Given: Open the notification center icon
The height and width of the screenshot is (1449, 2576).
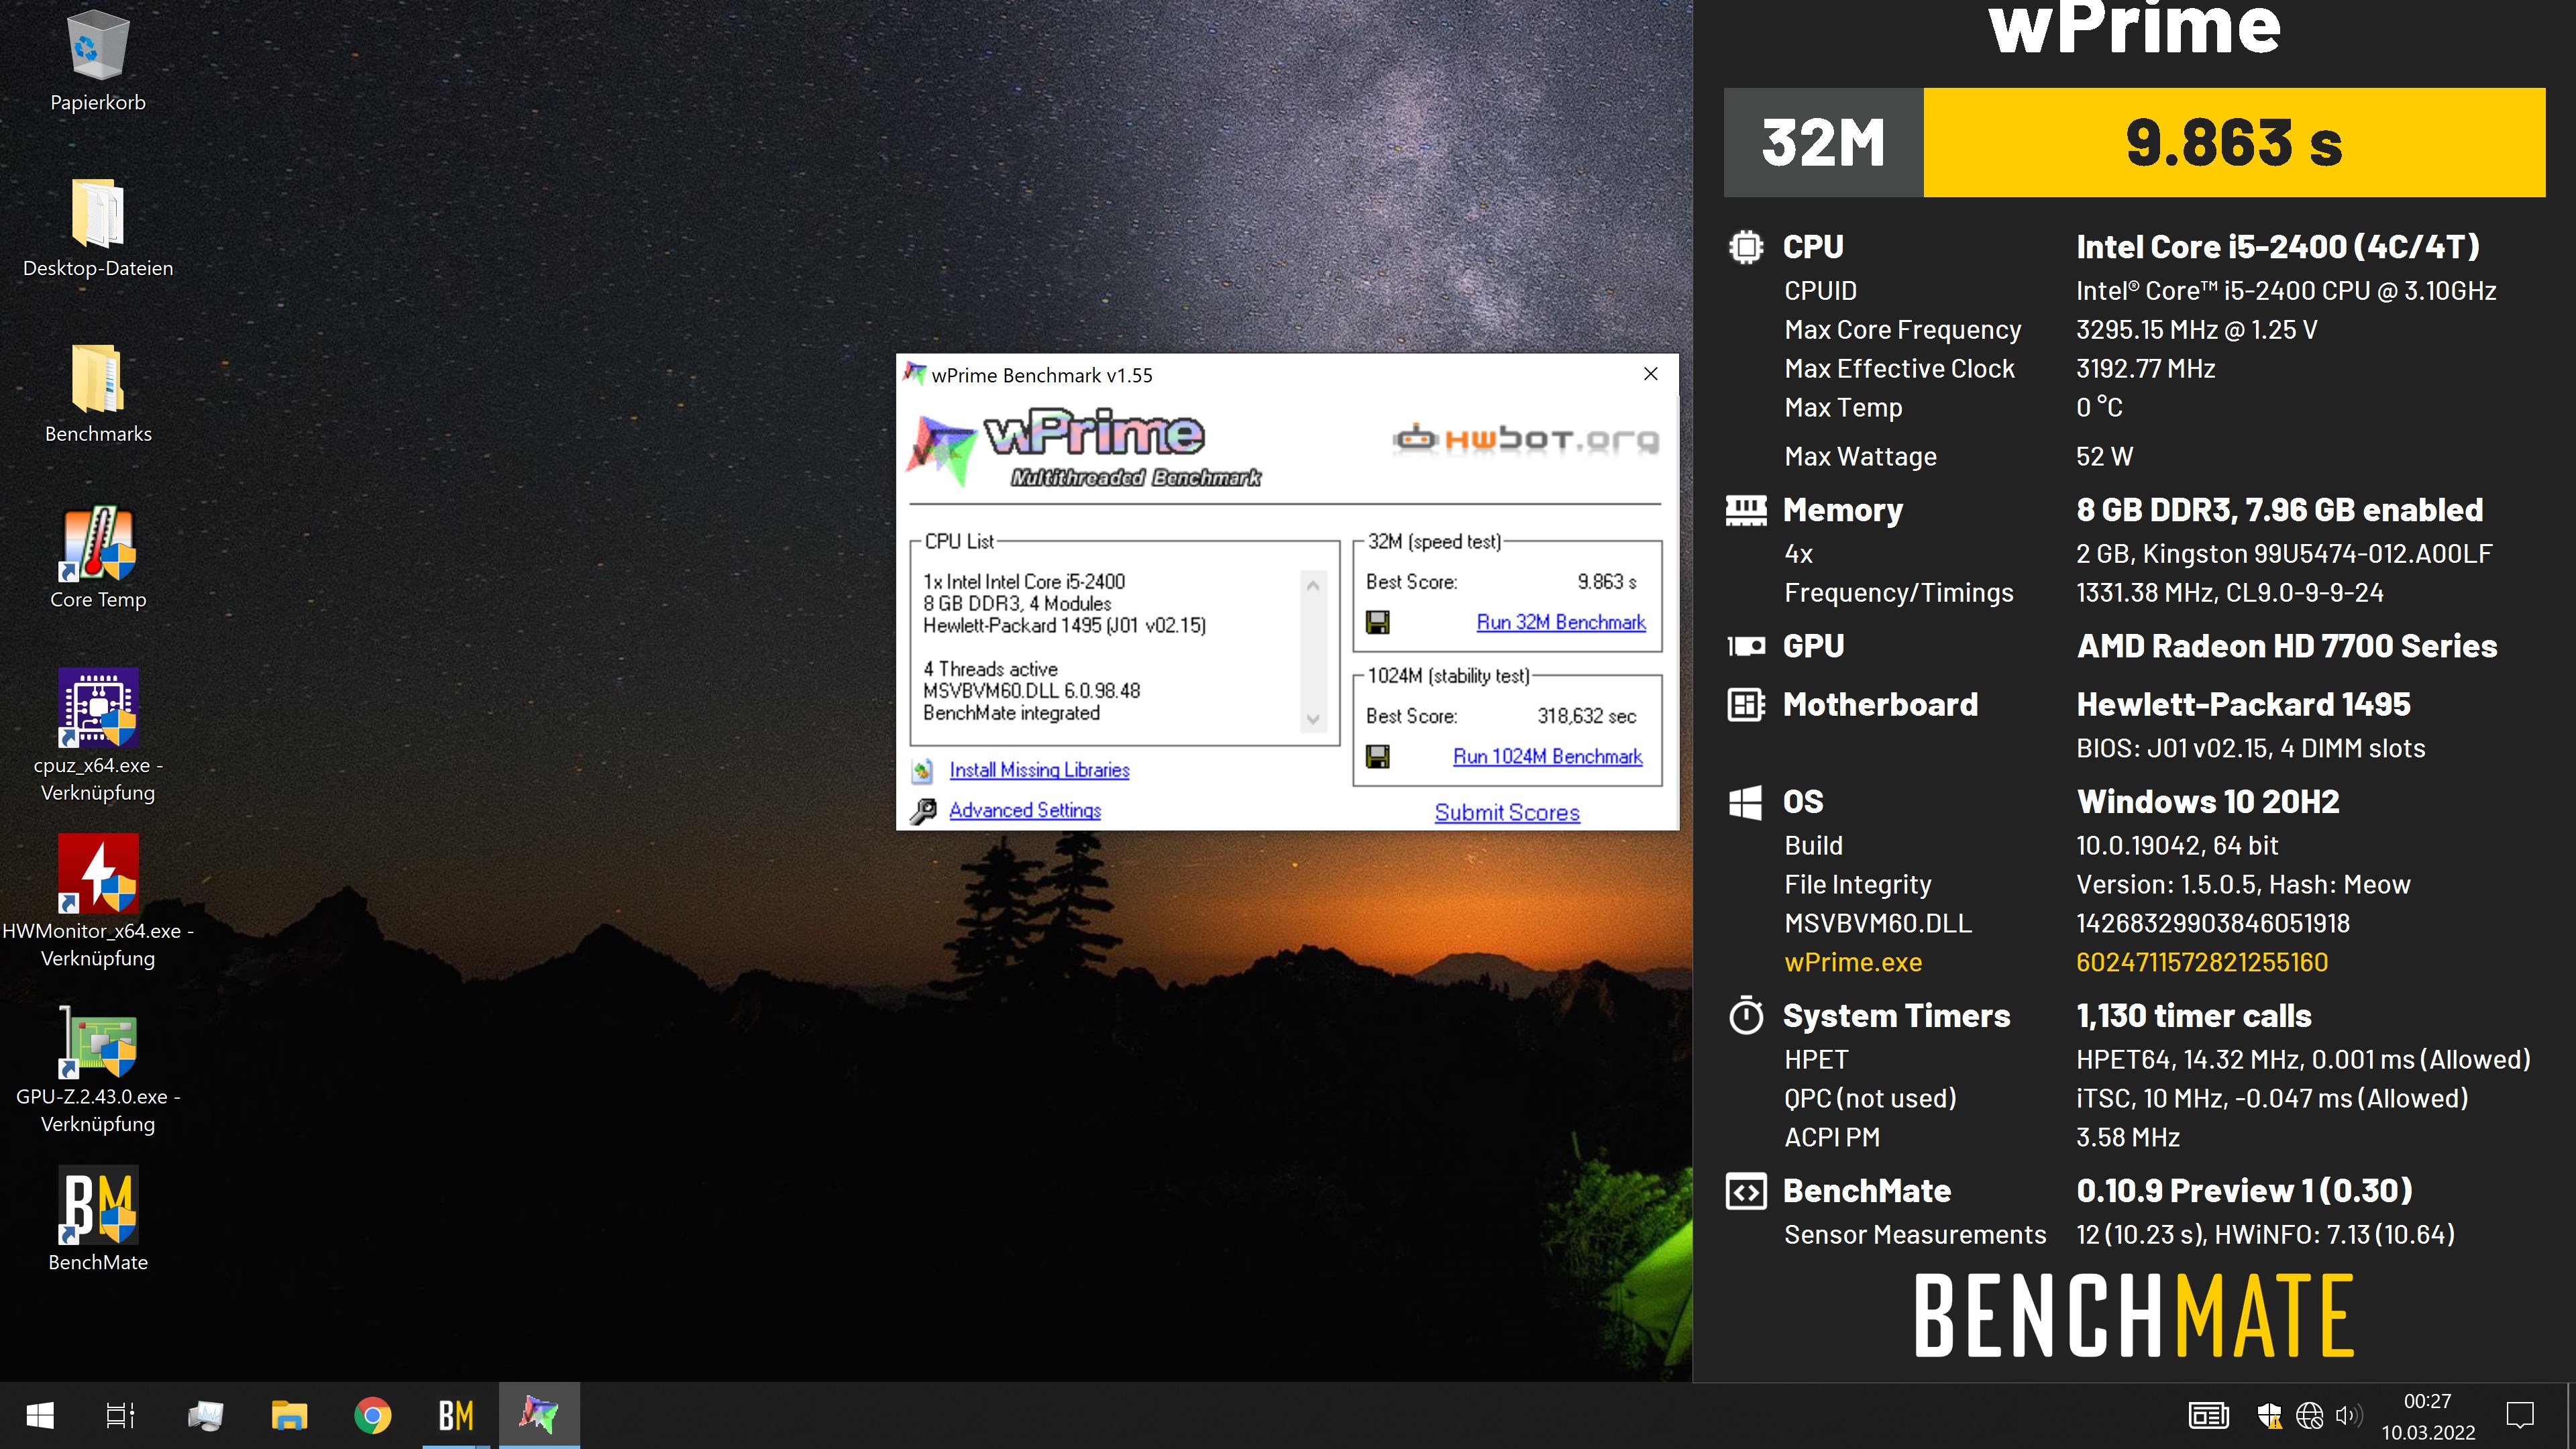Looking at the screenshot, I should [x=2520, y=1416].
